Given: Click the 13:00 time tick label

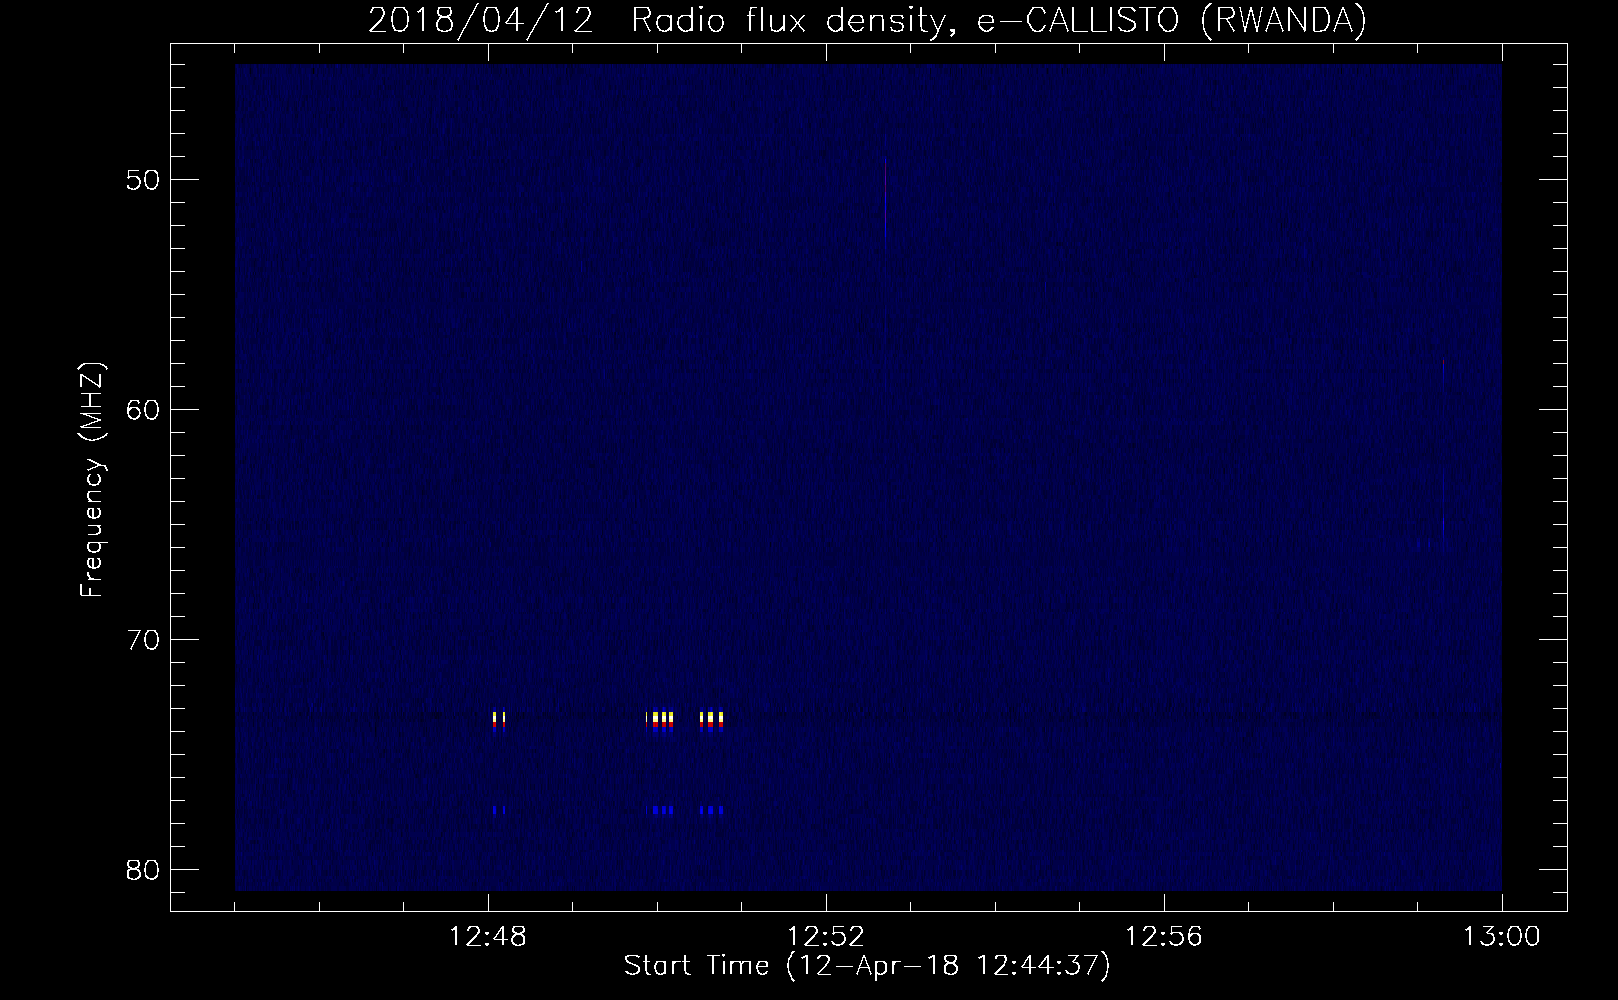Looking at the screenshot, I should pos(1502,937).
